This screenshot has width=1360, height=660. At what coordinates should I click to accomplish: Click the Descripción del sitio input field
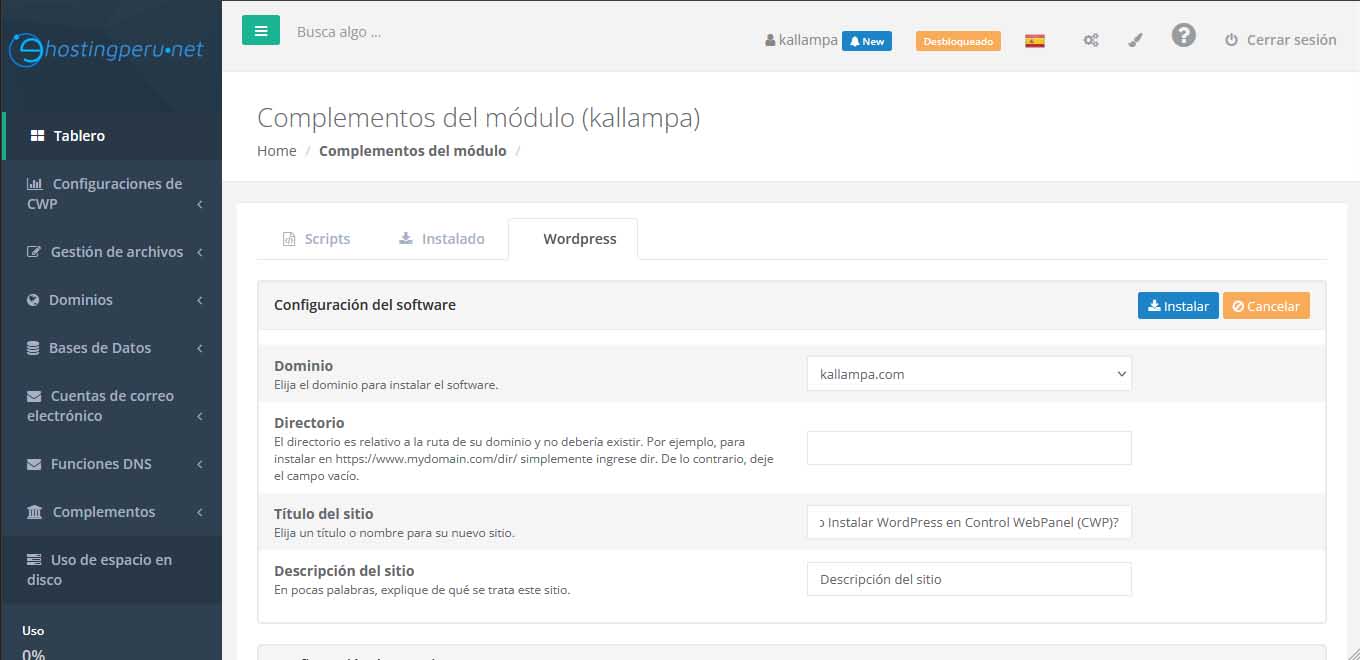(969, 579)
